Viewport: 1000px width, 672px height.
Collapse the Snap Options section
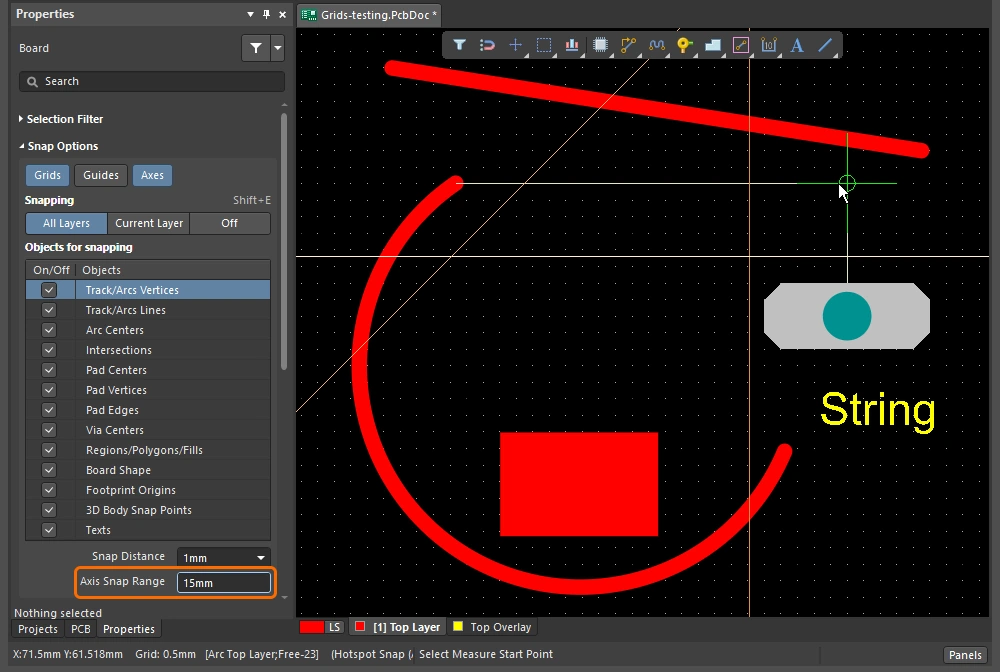(62, 146)
